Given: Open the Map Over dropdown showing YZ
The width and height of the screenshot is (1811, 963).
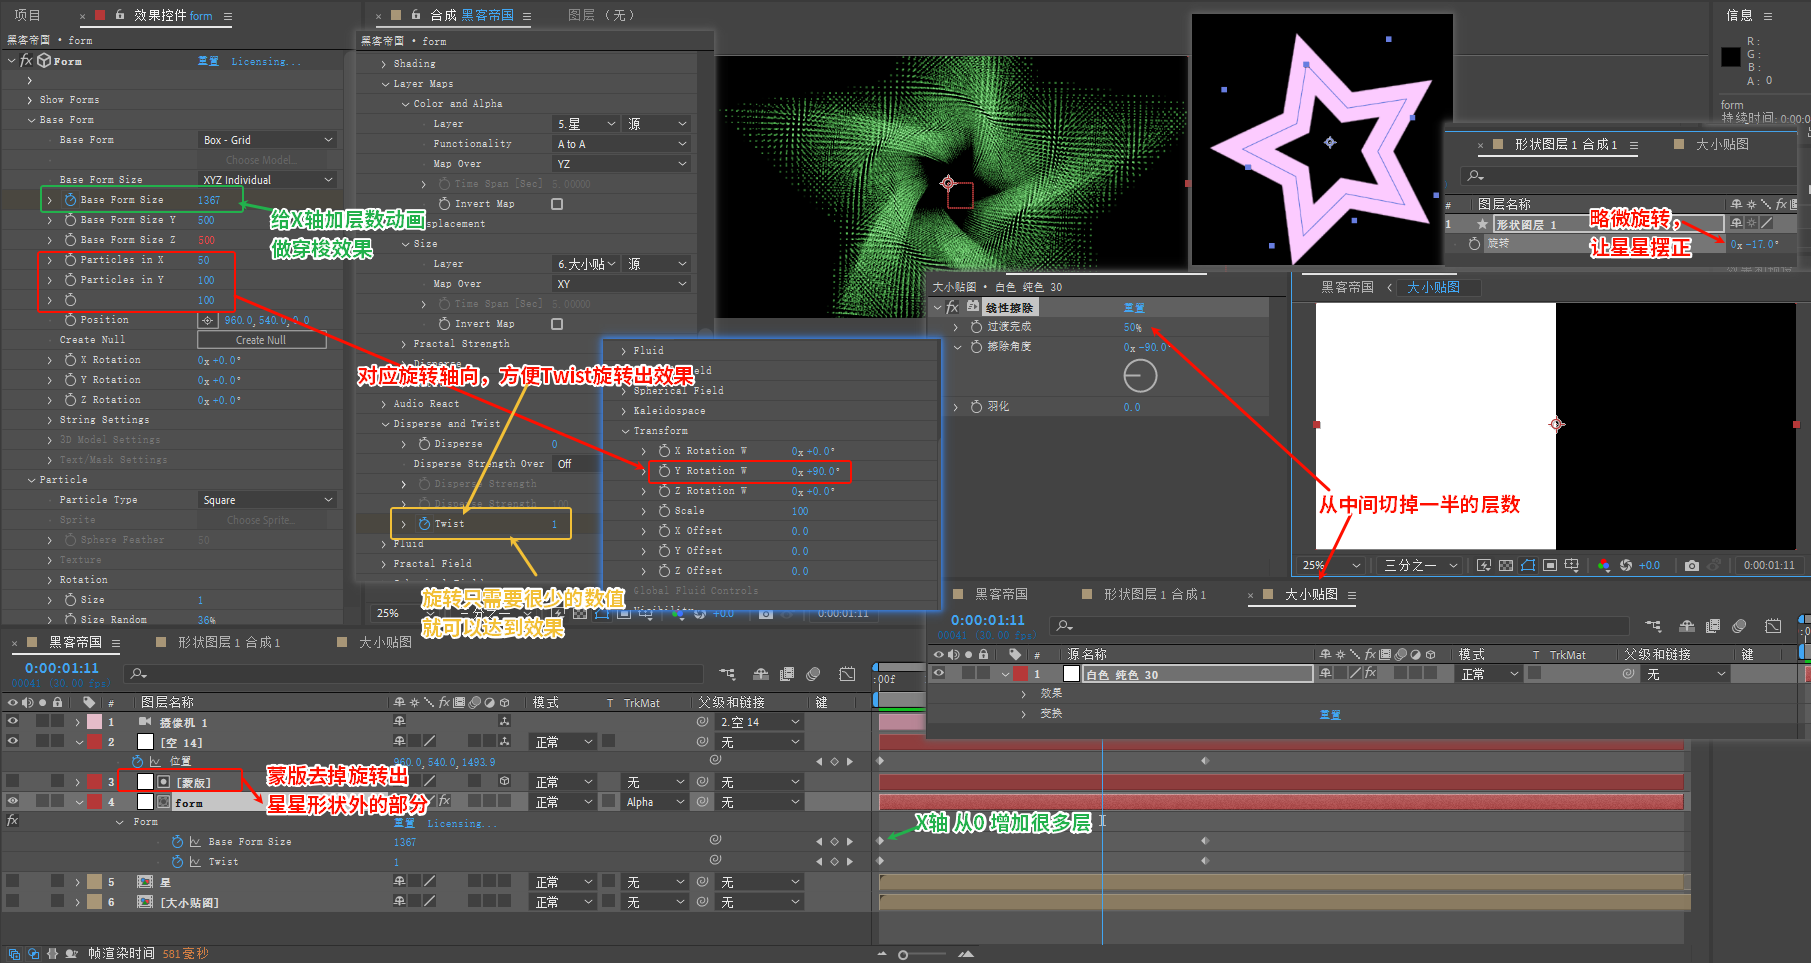Looking at the screenshot, I should click(622, 164).
